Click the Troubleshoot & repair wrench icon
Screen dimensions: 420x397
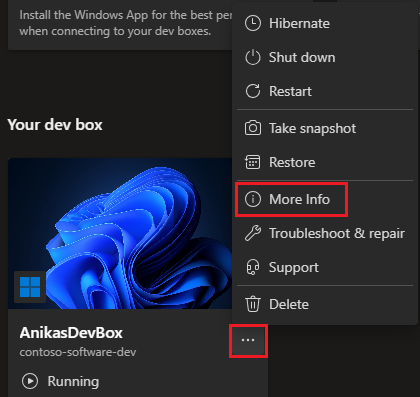point(253,233)
